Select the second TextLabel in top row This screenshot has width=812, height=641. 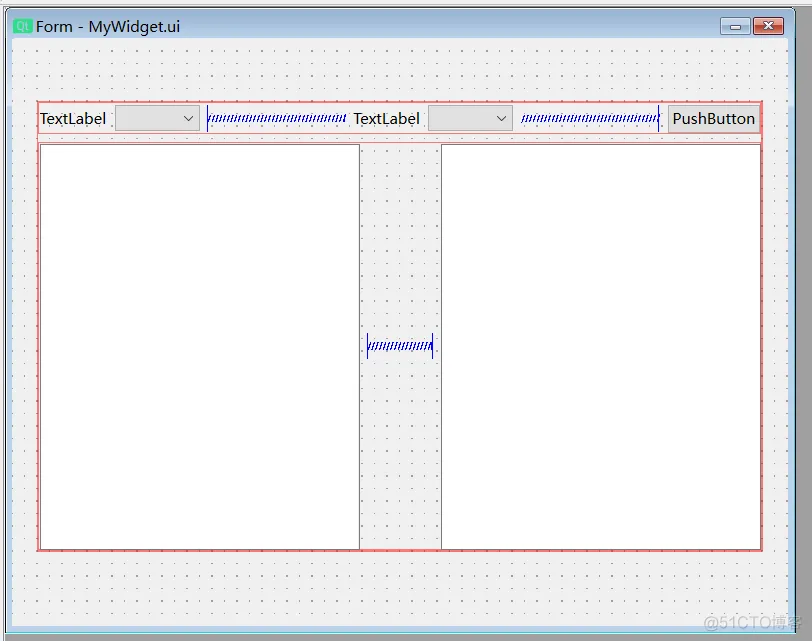tap(386, 119)
